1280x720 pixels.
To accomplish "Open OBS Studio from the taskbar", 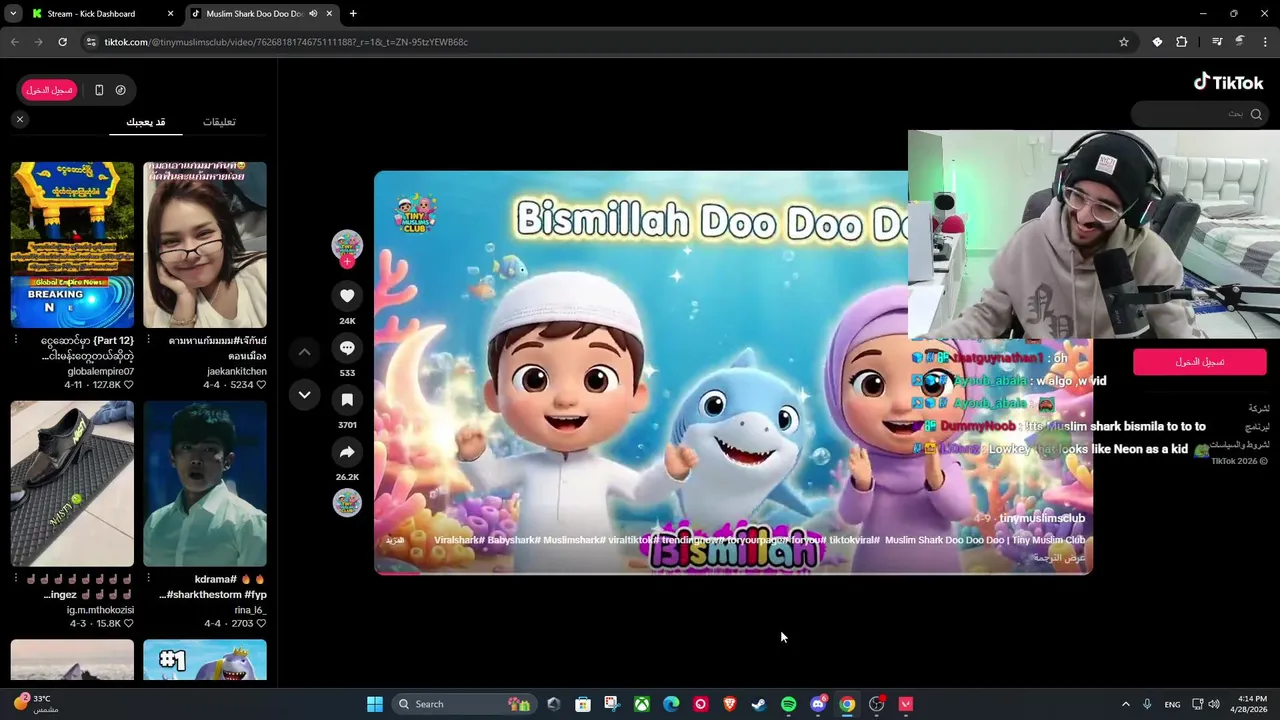I will click(877, 704).
